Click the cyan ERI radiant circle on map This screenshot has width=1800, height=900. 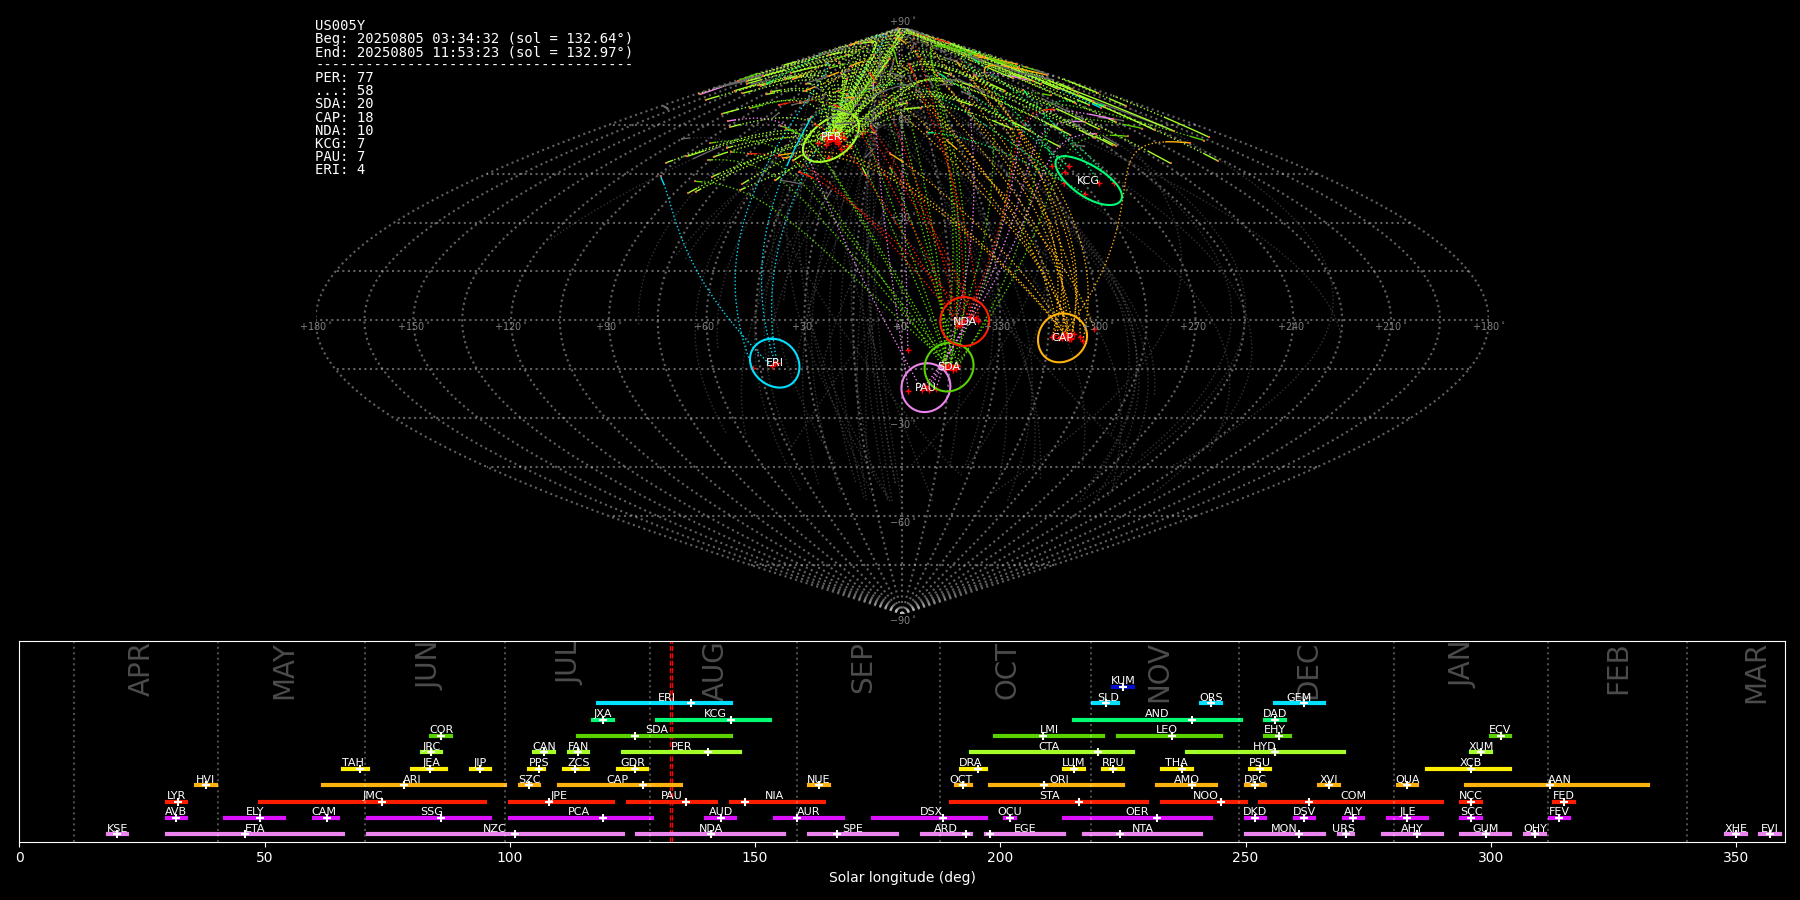(774, 363)
